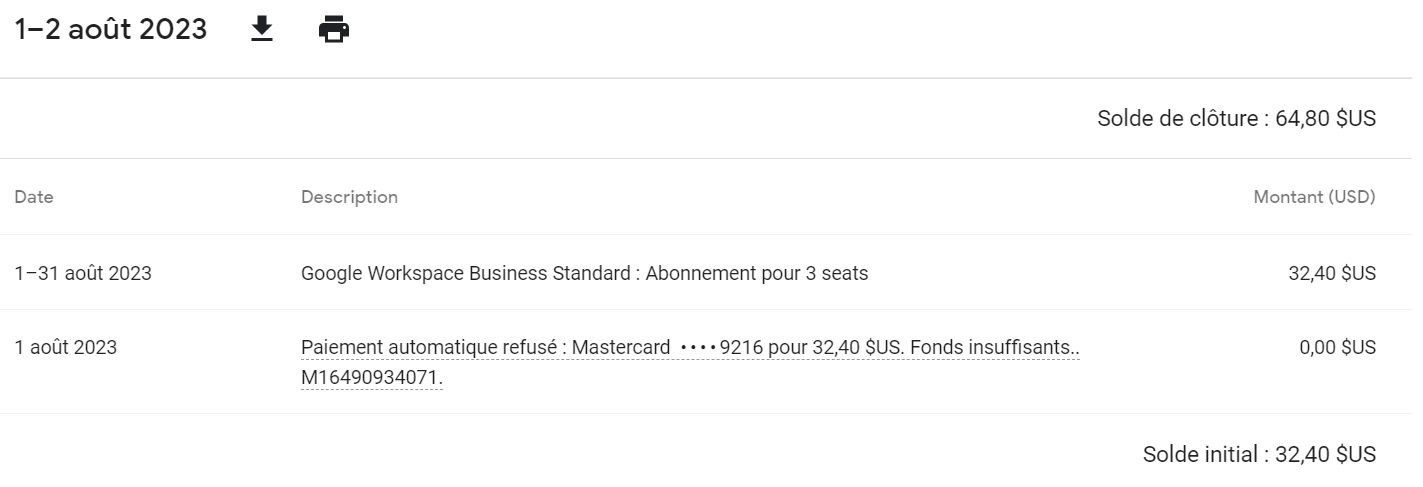Select the Google Workspace Business Standard entry
The height and width of the screenshot is (487, 1423).
pyautogui.click(x=465, y=273)
